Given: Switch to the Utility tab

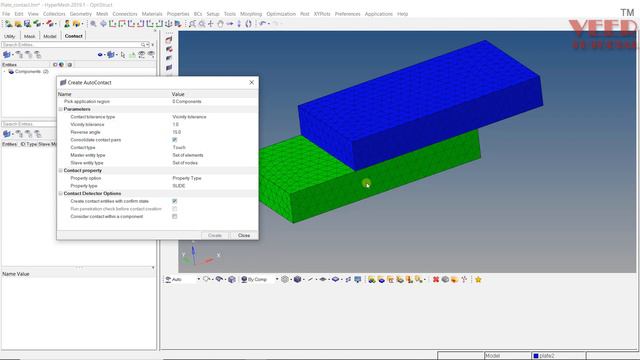Looking at the screenshot, I should point(9,36).
